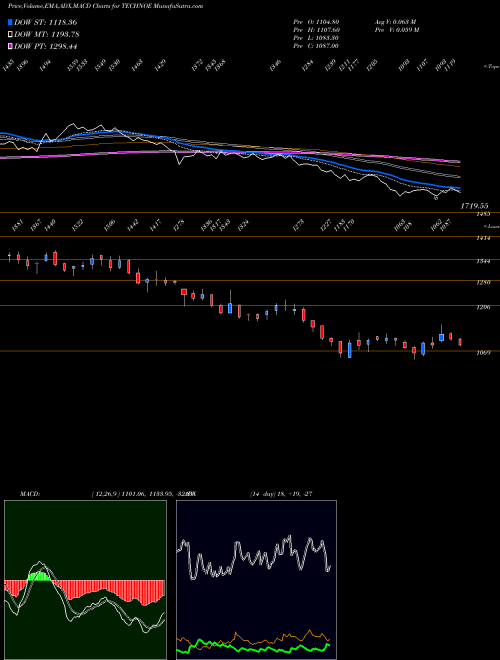This screenshot has height=660, width=500.
Task: Click the rightmost red candlestick
Action: [460, 342]
